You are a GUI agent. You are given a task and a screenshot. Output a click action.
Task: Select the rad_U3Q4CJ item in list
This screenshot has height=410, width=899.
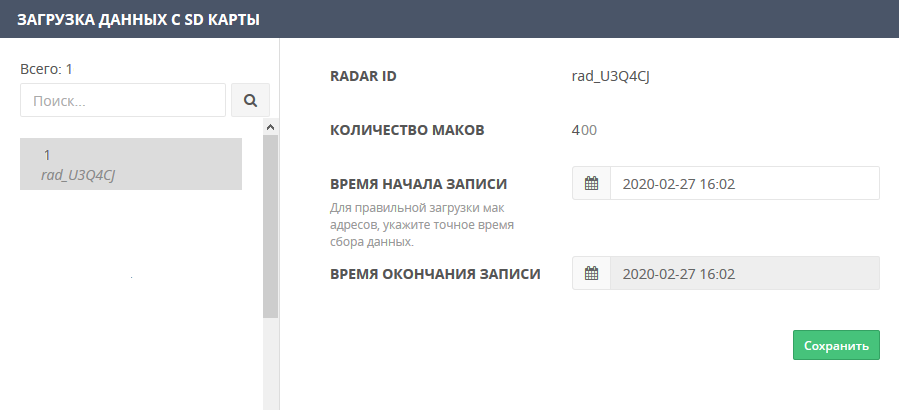[131, 164]
